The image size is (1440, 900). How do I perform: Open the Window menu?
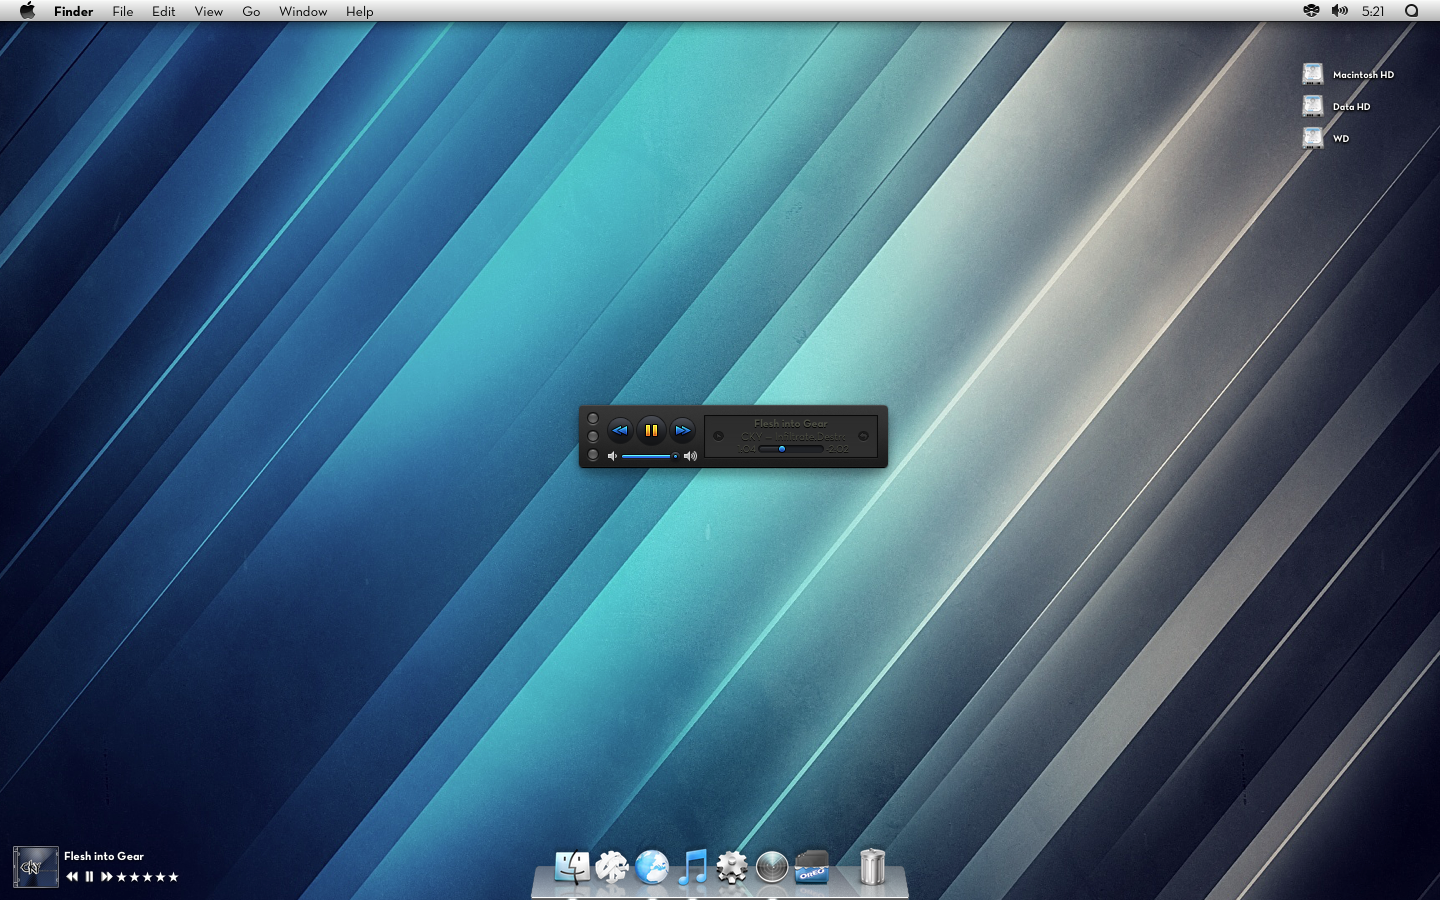tap(303, 11)
